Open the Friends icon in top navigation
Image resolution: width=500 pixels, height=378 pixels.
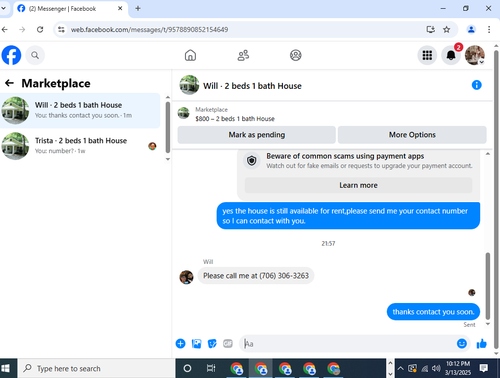pos(243,55)
